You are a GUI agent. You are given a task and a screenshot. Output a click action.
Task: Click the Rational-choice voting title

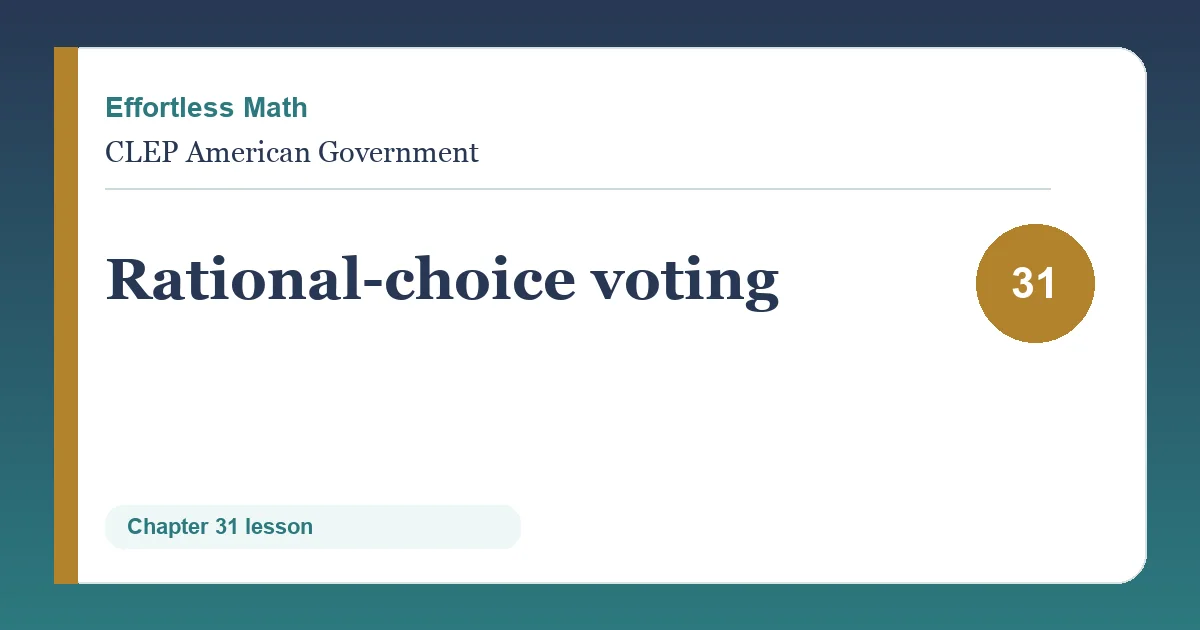tap(442, 280)
